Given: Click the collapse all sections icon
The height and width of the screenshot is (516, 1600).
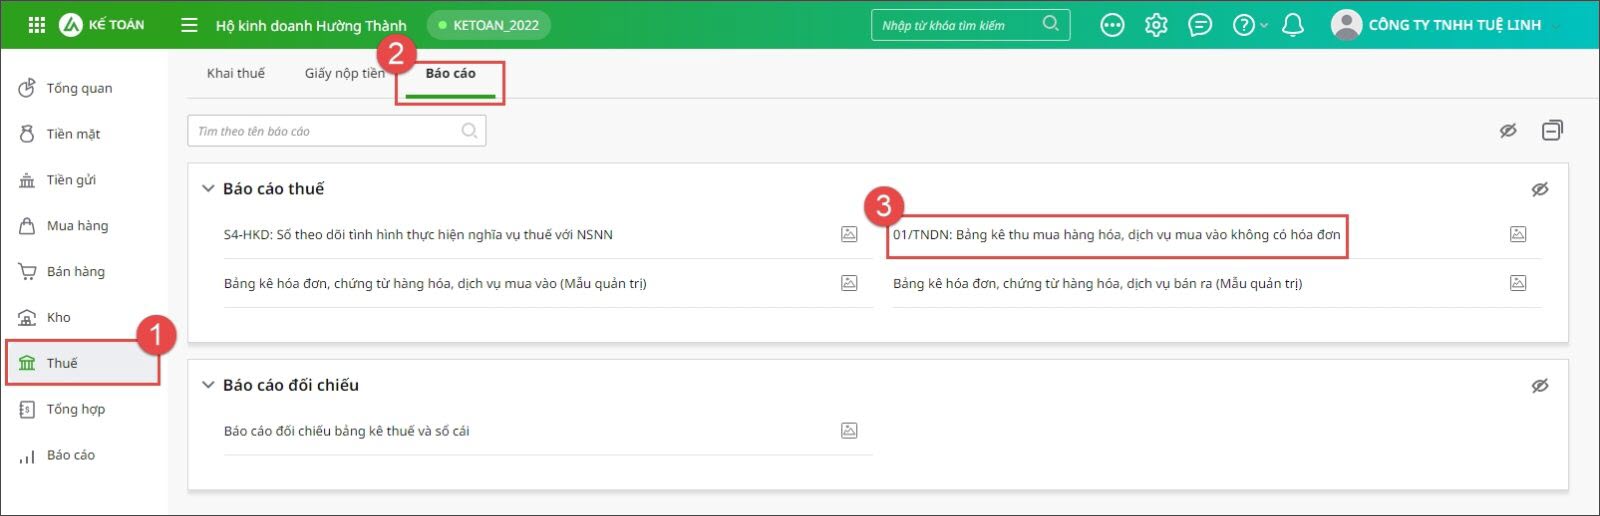Looking at the screenshot, I should click(x=1552, y=130).
